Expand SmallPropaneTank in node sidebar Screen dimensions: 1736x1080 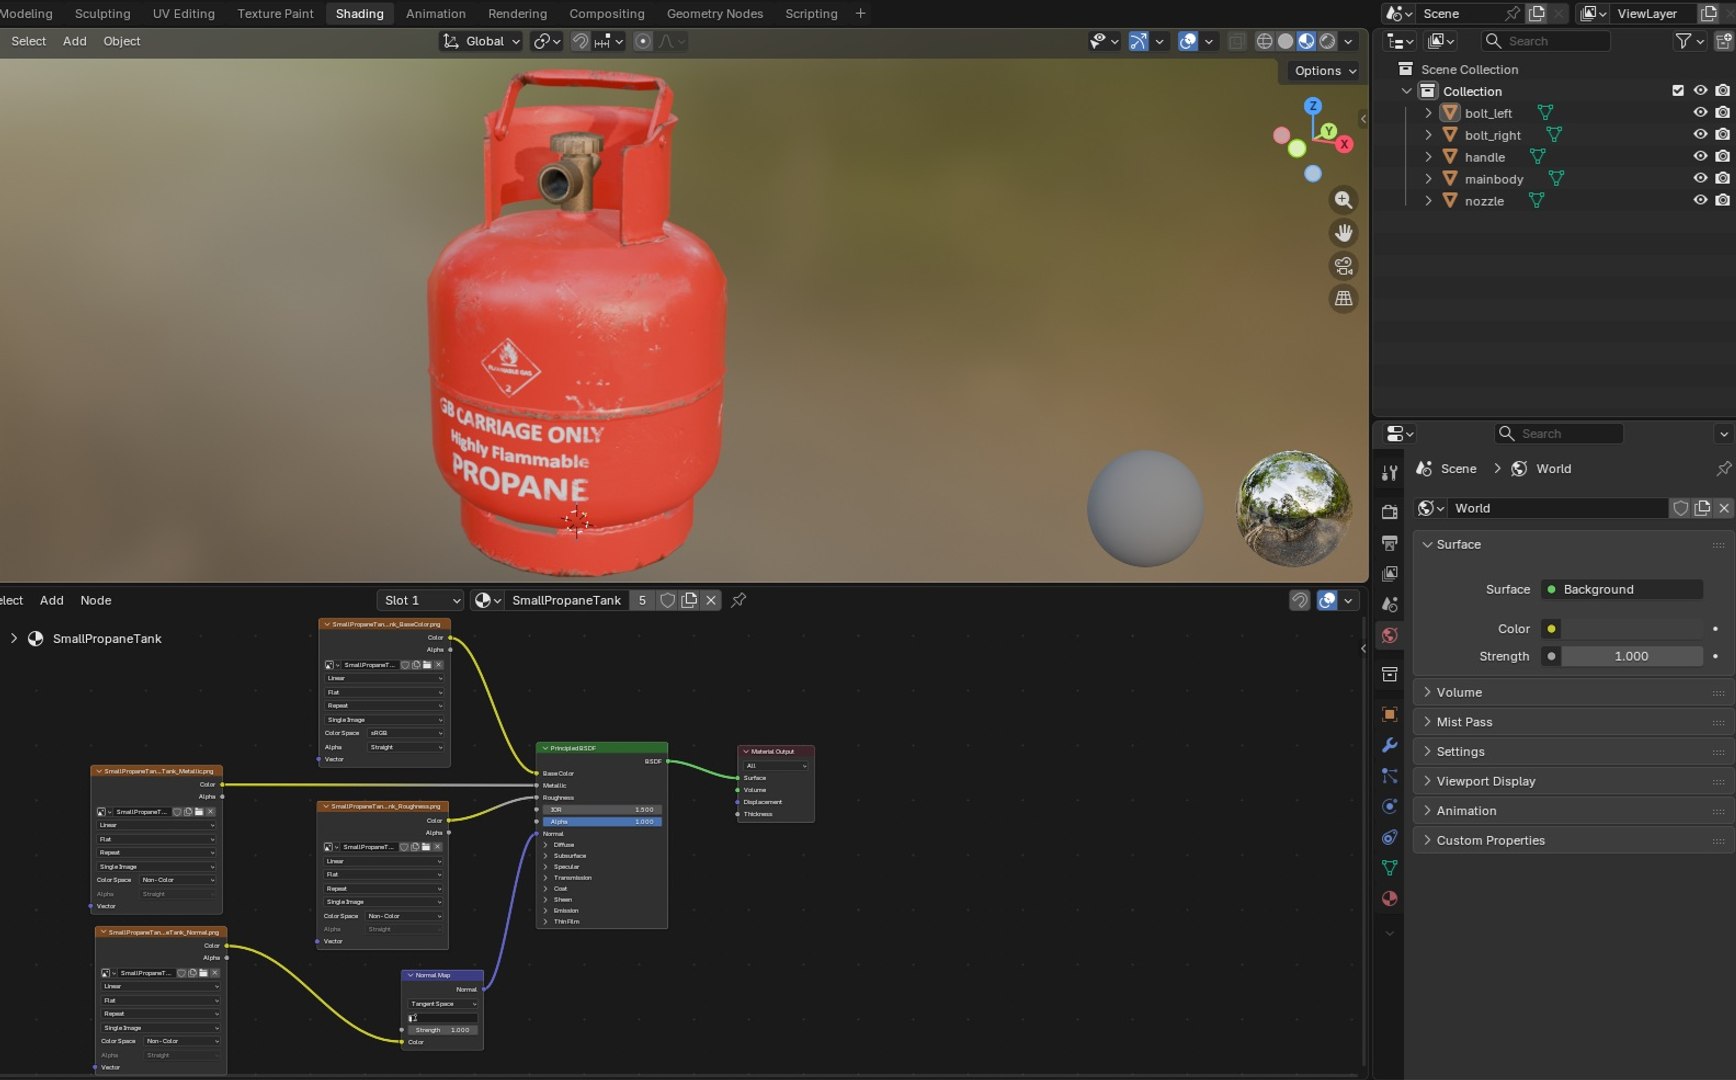tap(13, 638)
